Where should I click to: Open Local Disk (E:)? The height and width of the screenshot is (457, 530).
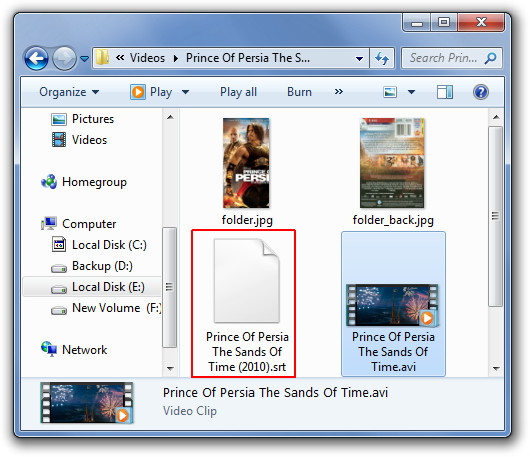point(108,287)
